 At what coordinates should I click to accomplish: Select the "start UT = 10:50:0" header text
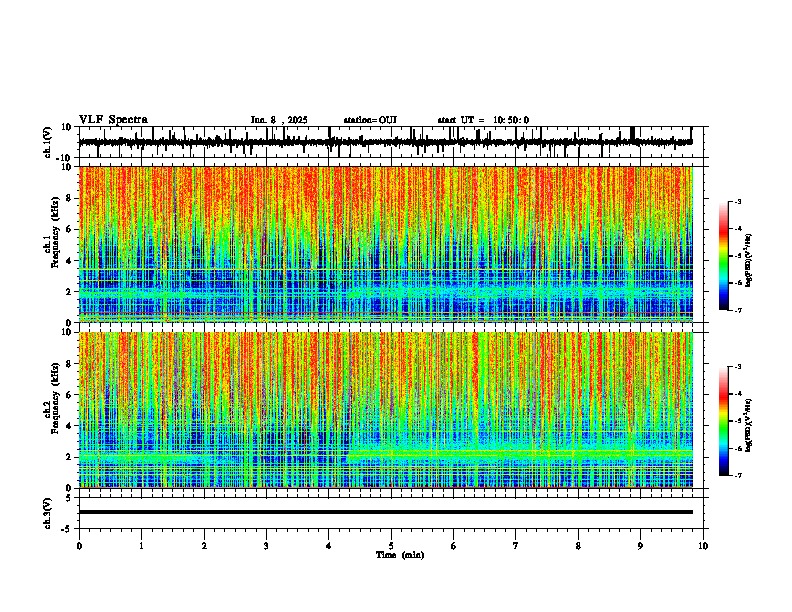483,120
